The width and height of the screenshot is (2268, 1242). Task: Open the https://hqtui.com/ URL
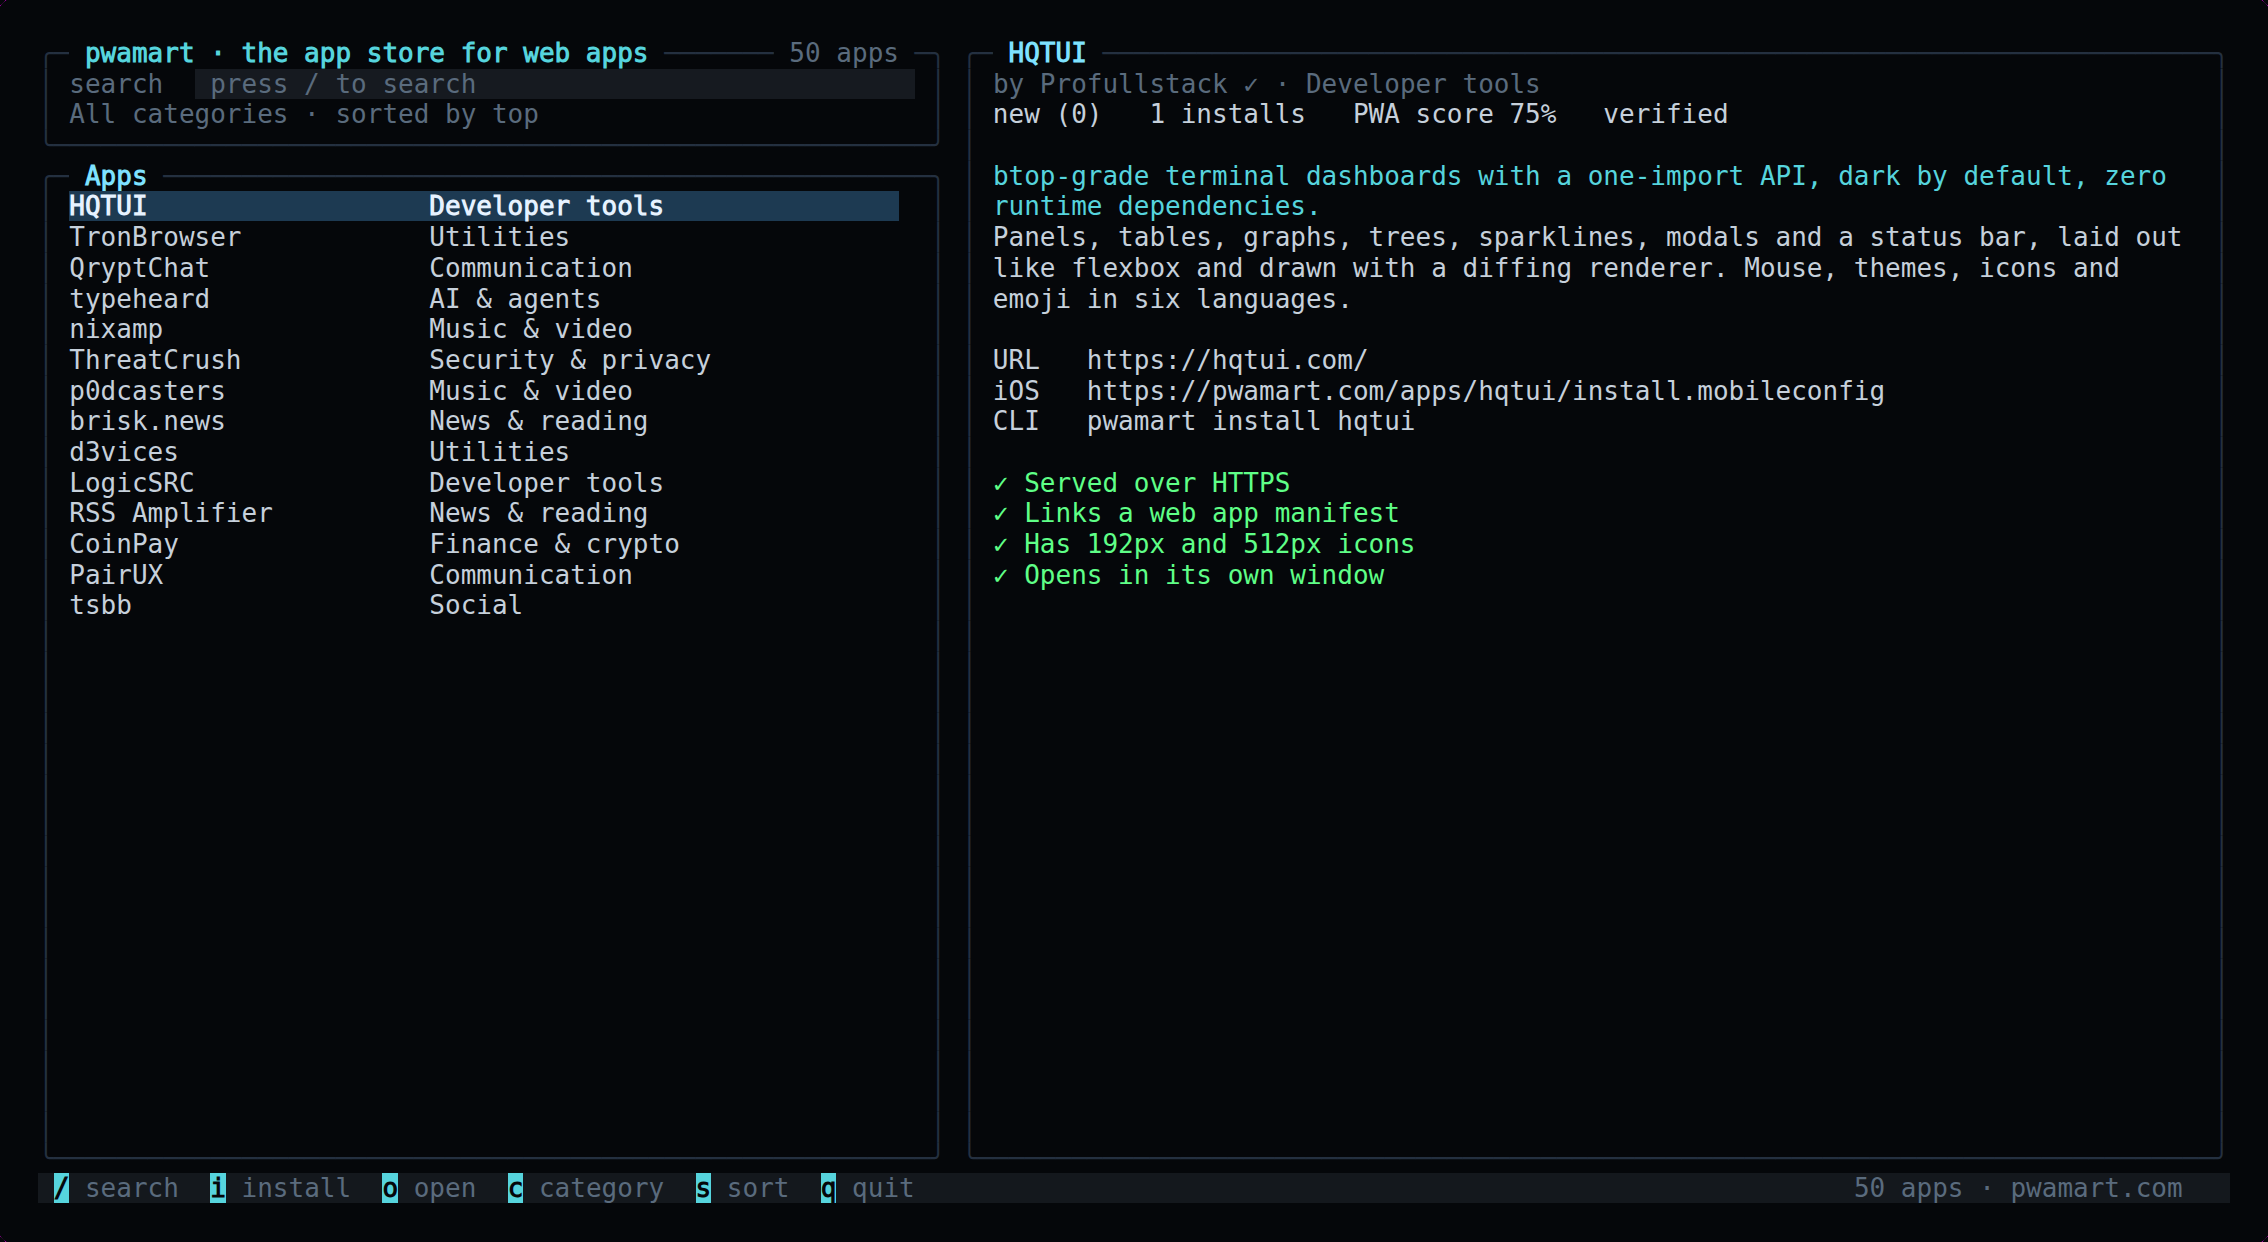coord(1227,360)
